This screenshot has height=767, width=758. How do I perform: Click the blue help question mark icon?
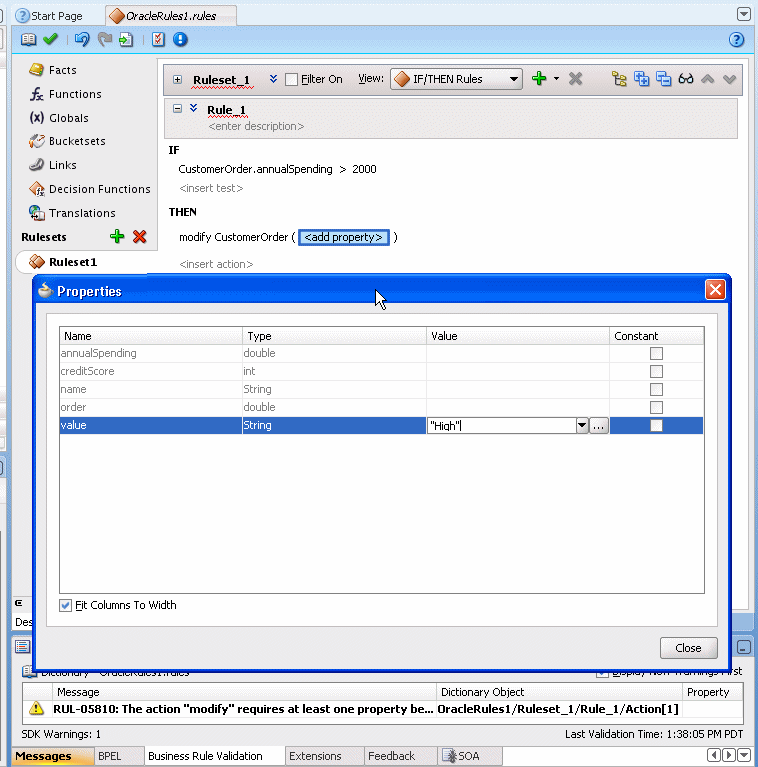point(737,40)
